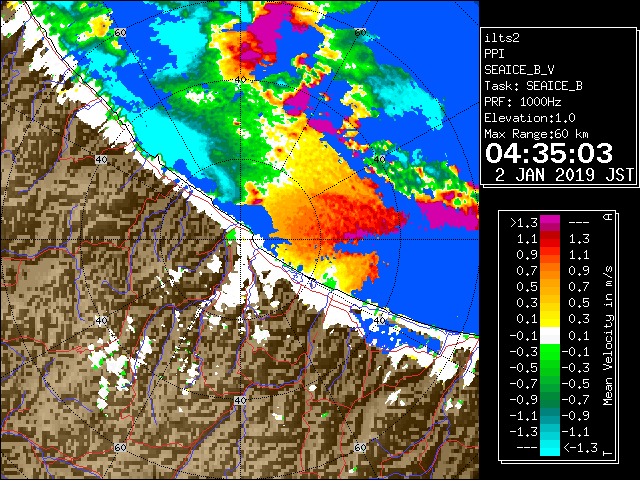Click the "Max Range:60 km" text
The image size is (640, 480).
pyautogui.click(x=537, y=134)
